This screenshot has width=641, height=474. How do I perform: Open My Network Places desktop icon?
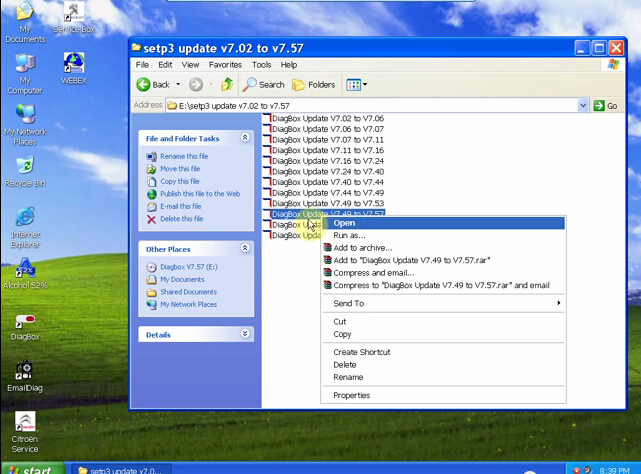tap(25, 125)
